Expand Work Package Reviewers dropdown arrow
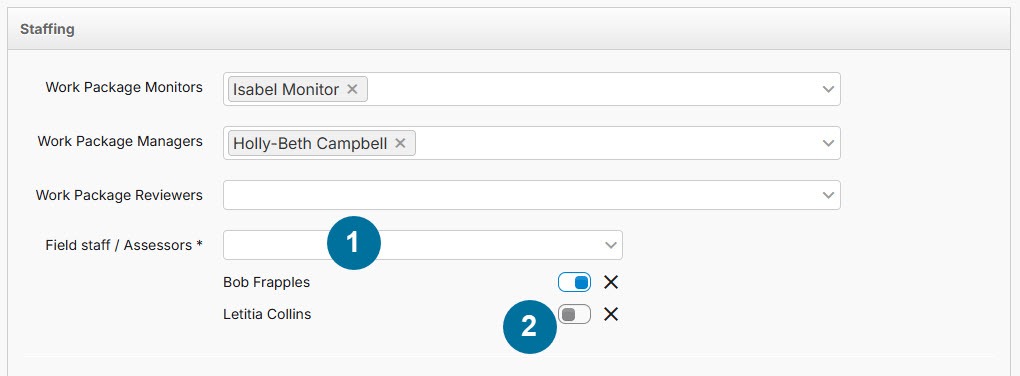This screenshot has height=376, width=1020. click(827, 195)
